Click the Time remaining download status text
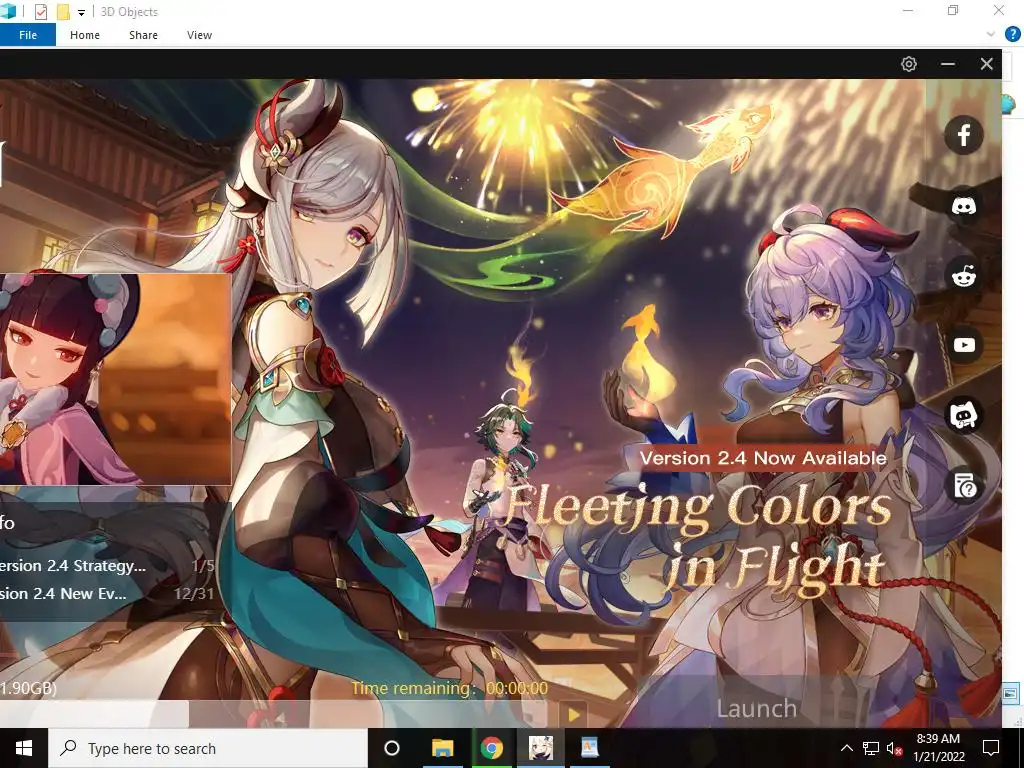This screenshot has width=1024, height=768. point(449,688)
